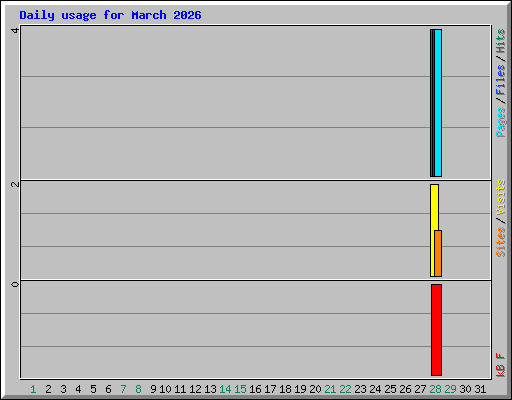The width and height of the screenshot is (512, 400).
Task: Click day "10" on the x-axis
Action: [x=165, y=389]
